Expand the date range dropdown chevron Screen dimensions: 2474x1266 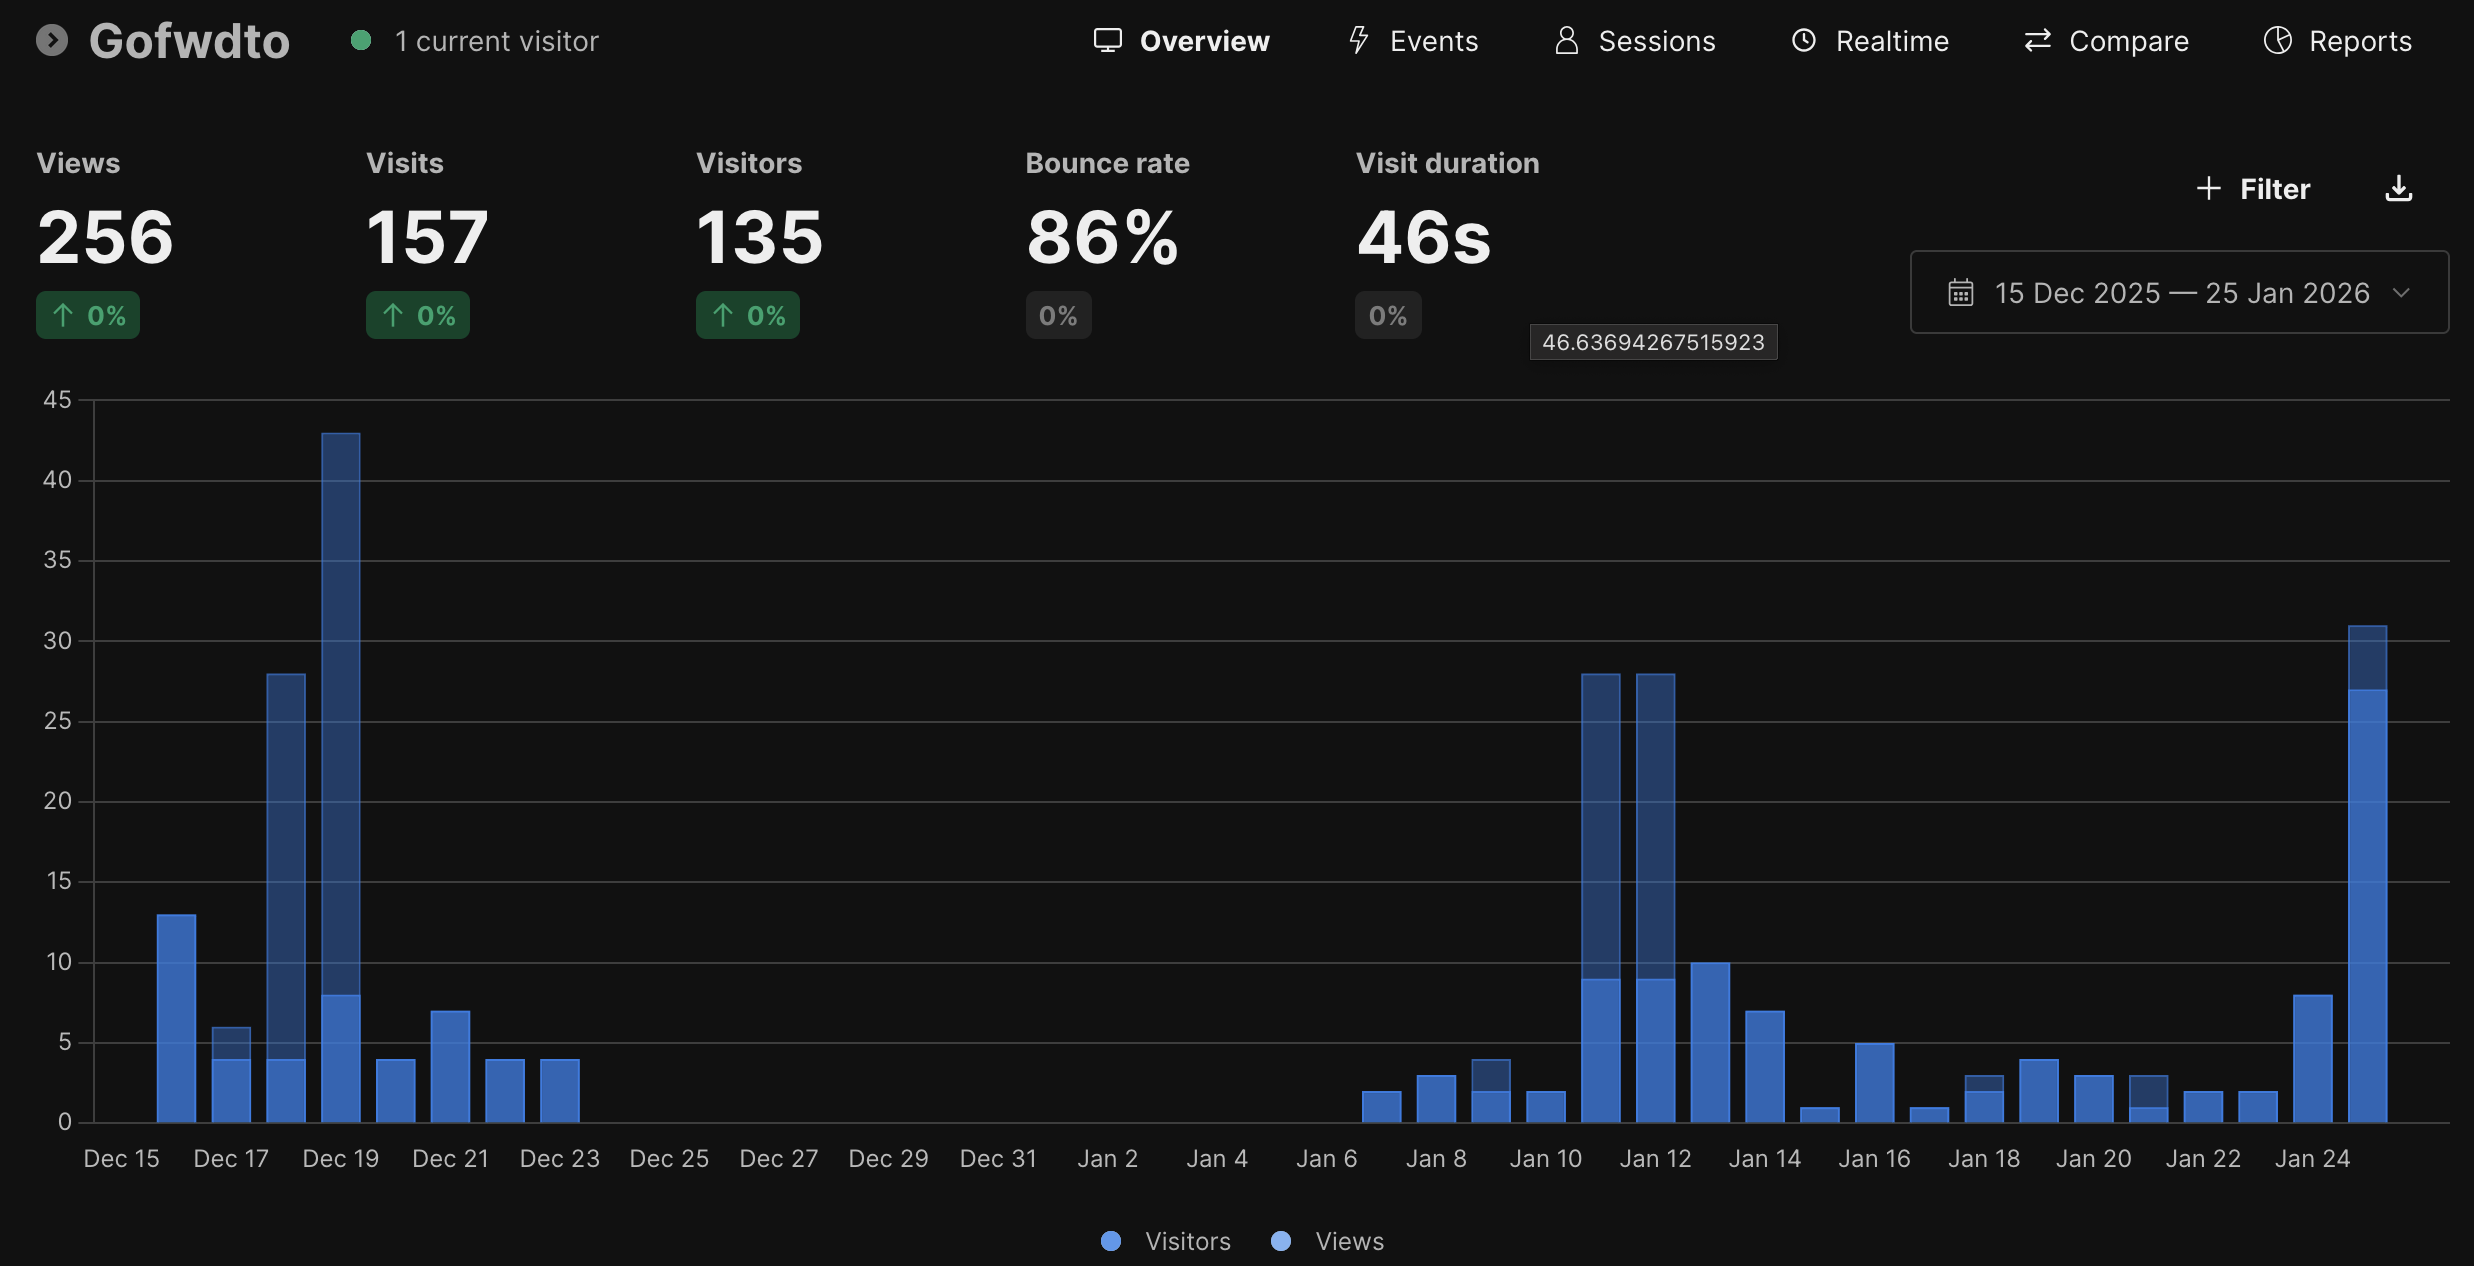coord(2404,292)
